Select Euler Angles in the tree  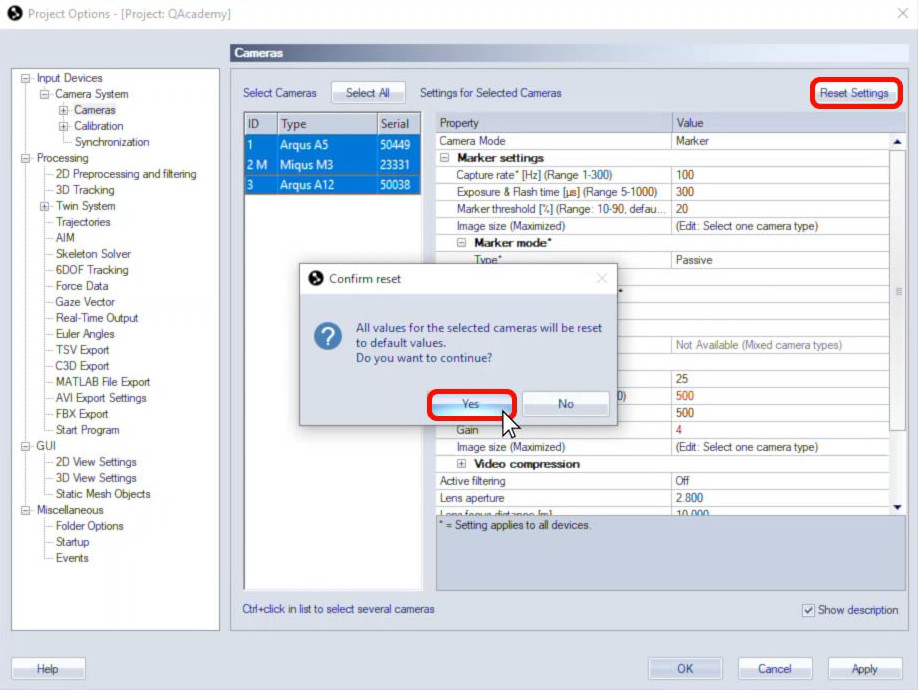click(x=85, y=334)
